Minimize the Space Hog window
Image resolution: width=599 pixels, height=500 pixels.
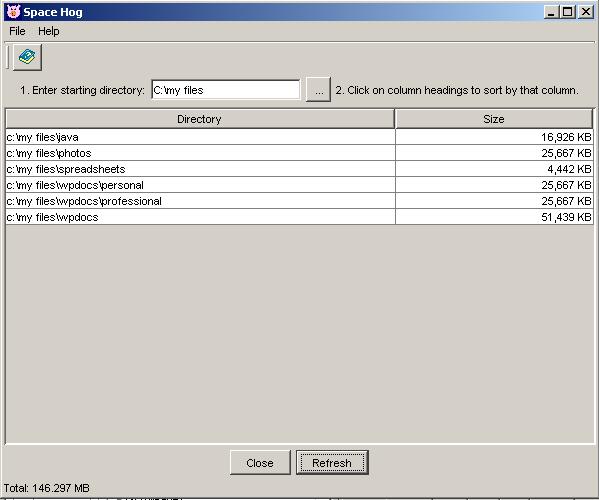coord(551,12)
